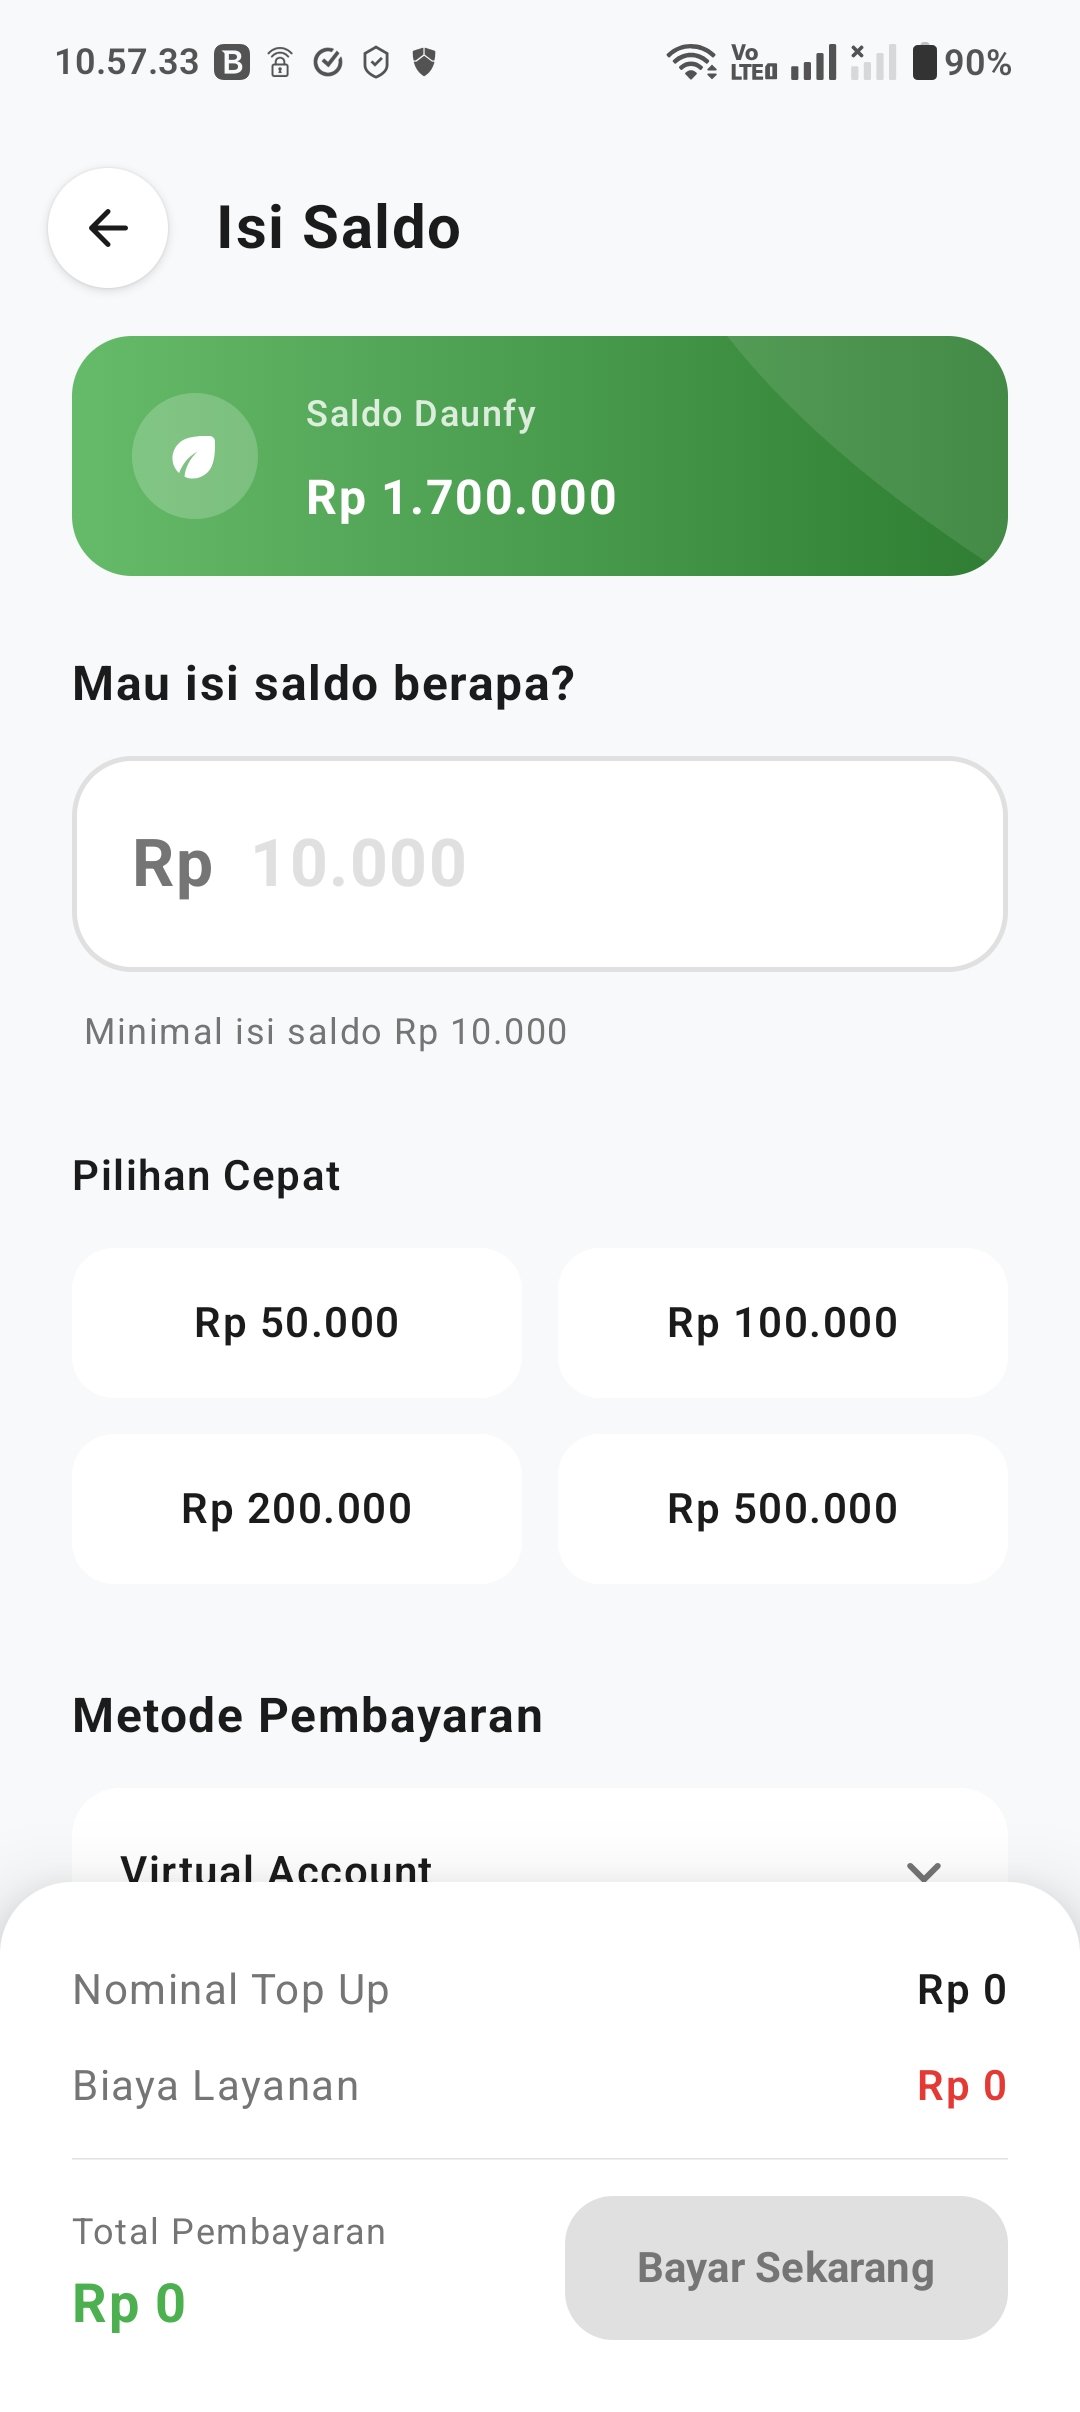Image resolution: width=1080 pixels, height=2412 pixels.
Task: Tap the leaf icon on balance card
Action: coord(194,457)
